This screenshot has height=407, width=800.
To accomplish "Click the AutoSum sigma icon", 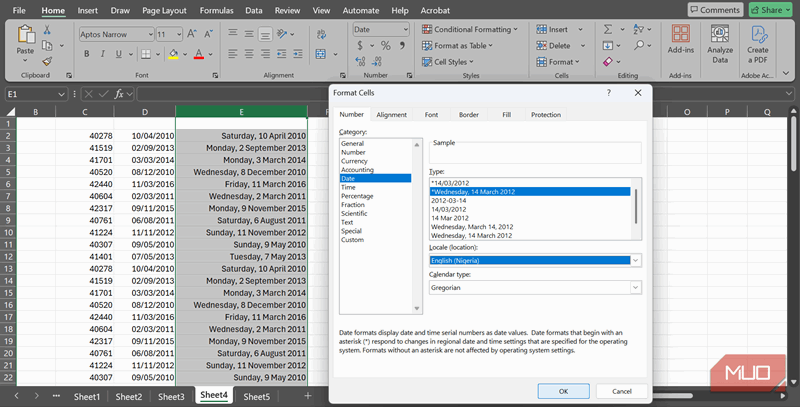I will coord(608,30).
